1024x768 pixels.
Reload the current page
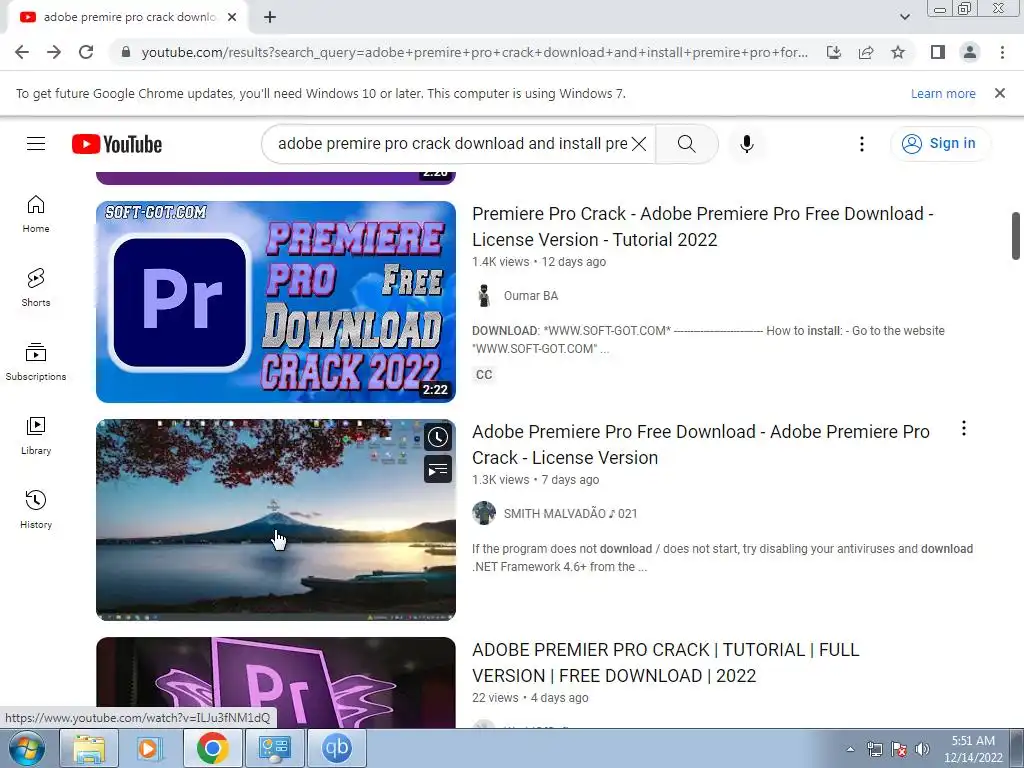tap(86, 52)
